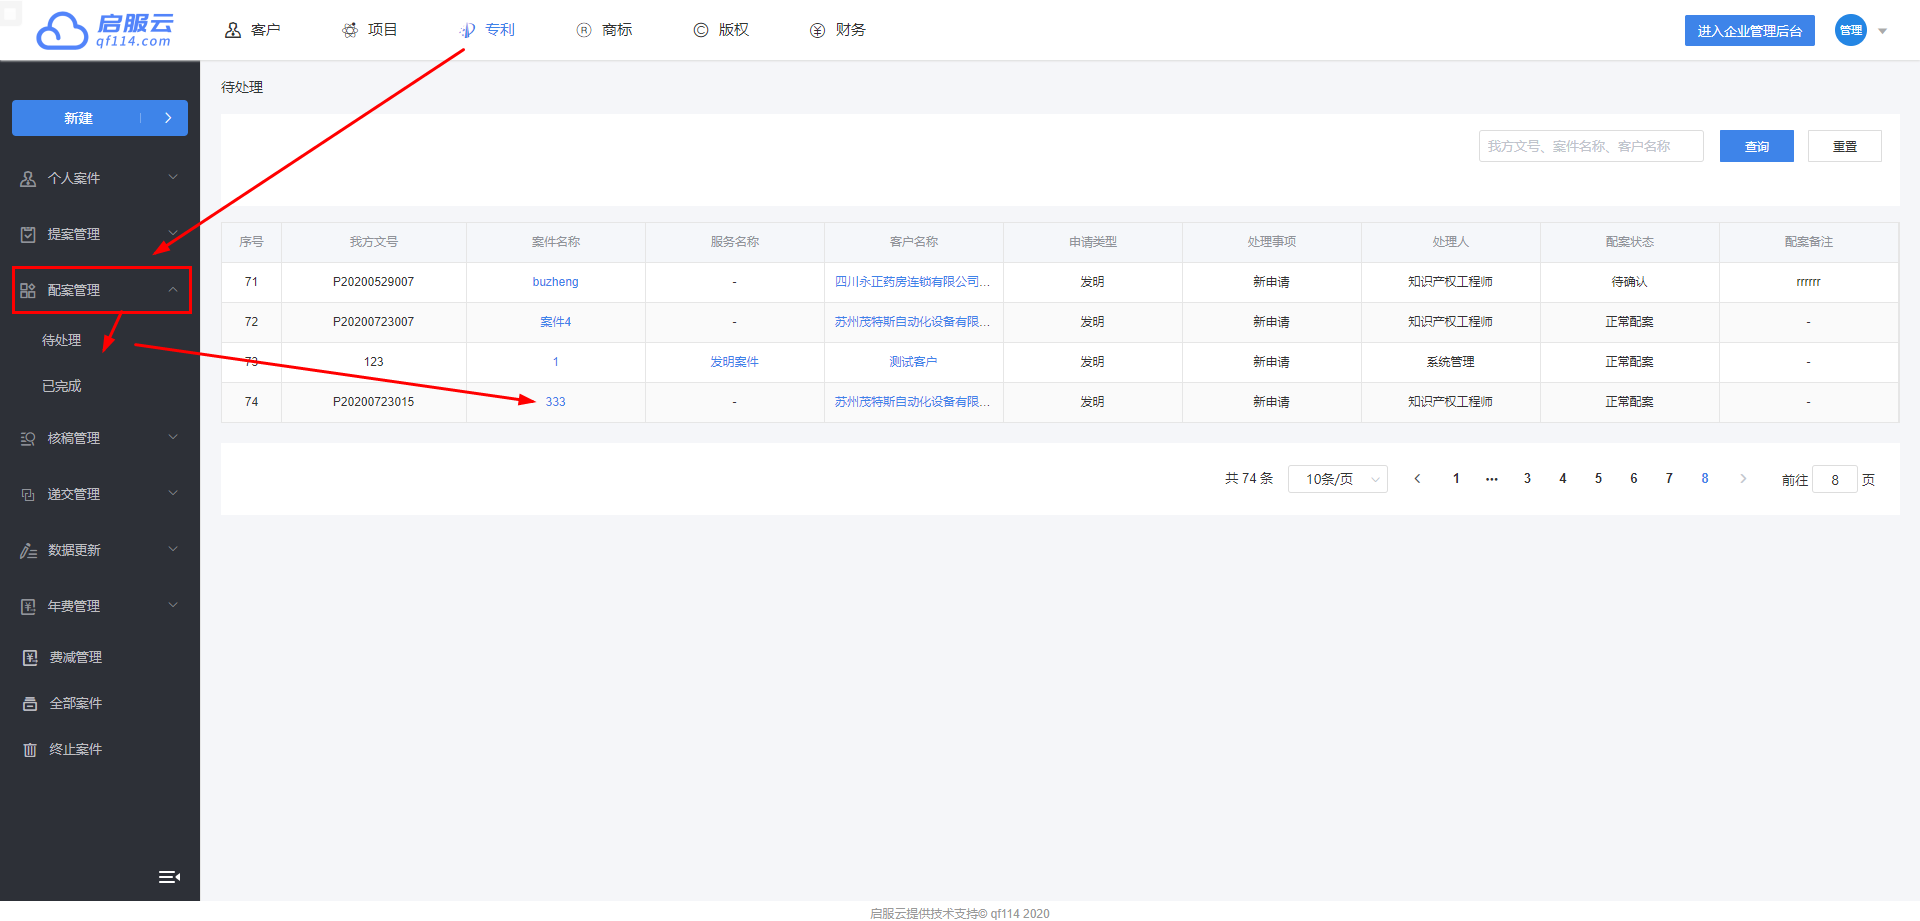1920x921 pixels.
Task: Expand the 提案管理 menu chevron
Action: 173,233
